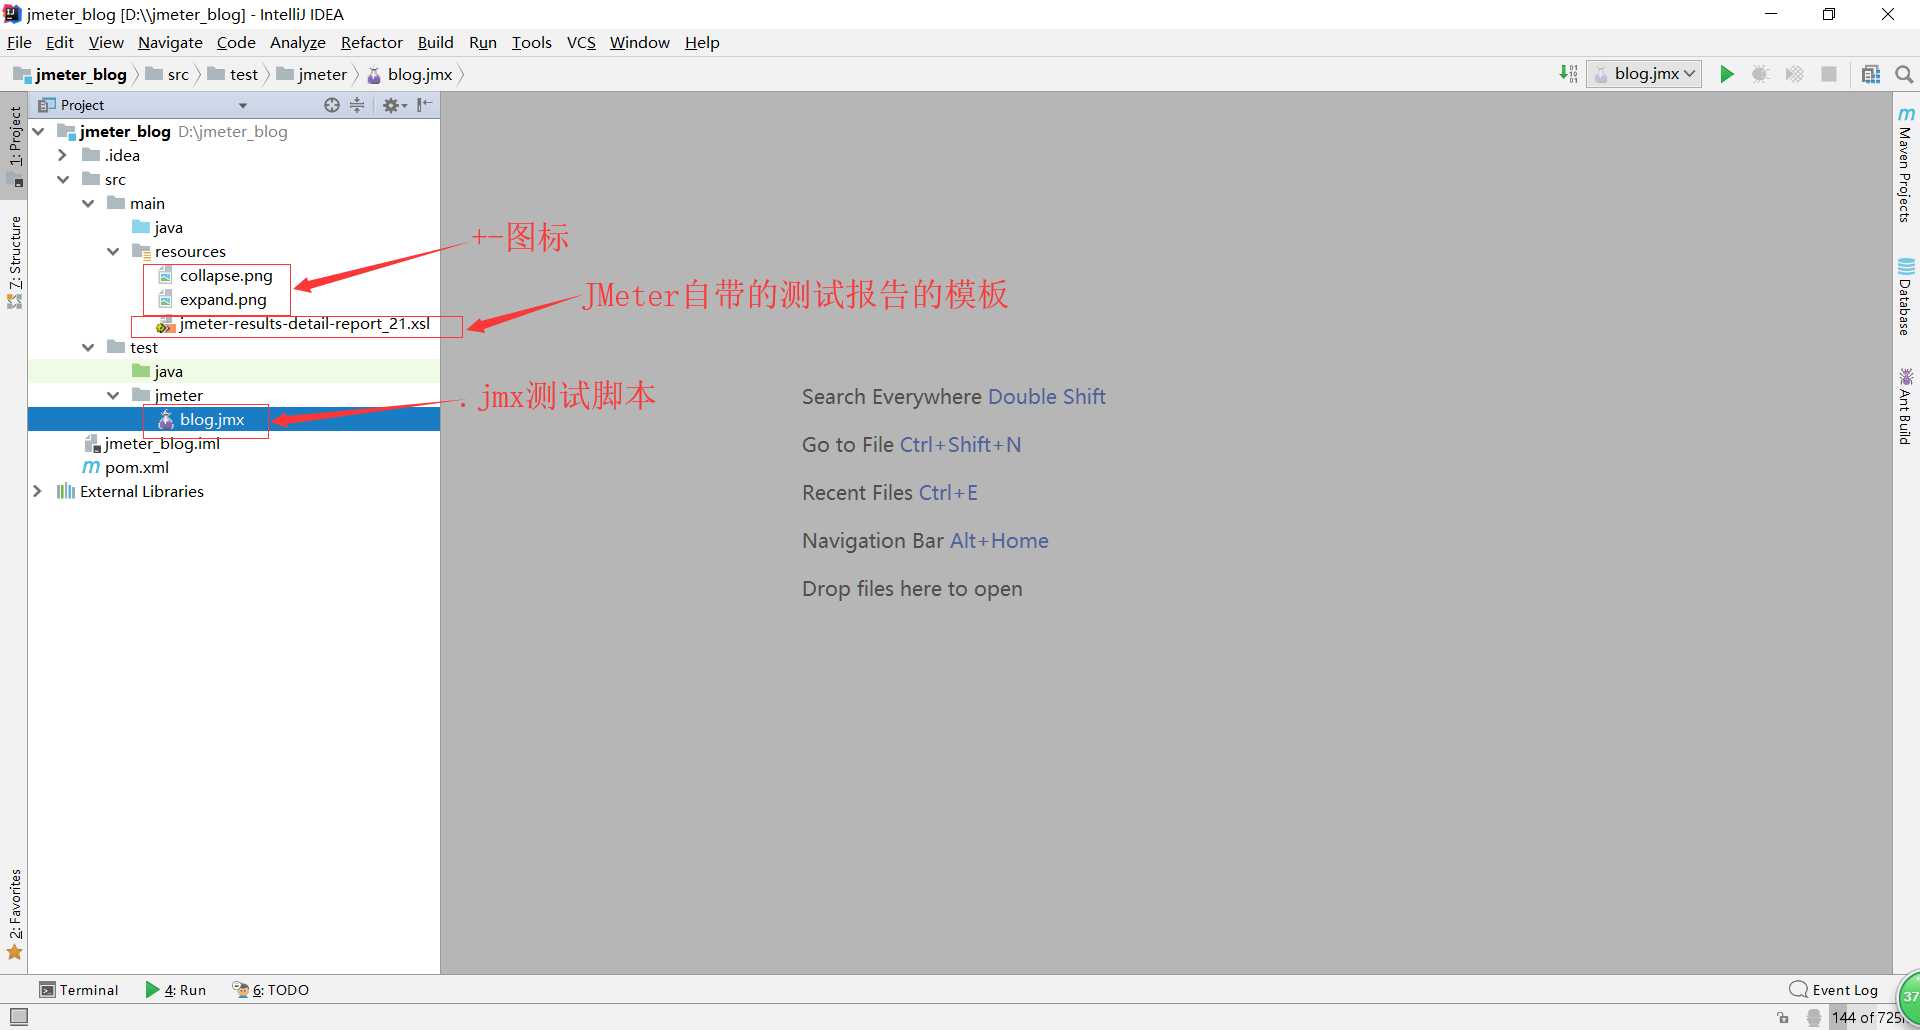Image resolution: width=1920 pixels, height=1030 pixels.
Task: Collapse the jmeter folder in tree
Action: pyautogui.click(x=113, y=395)
